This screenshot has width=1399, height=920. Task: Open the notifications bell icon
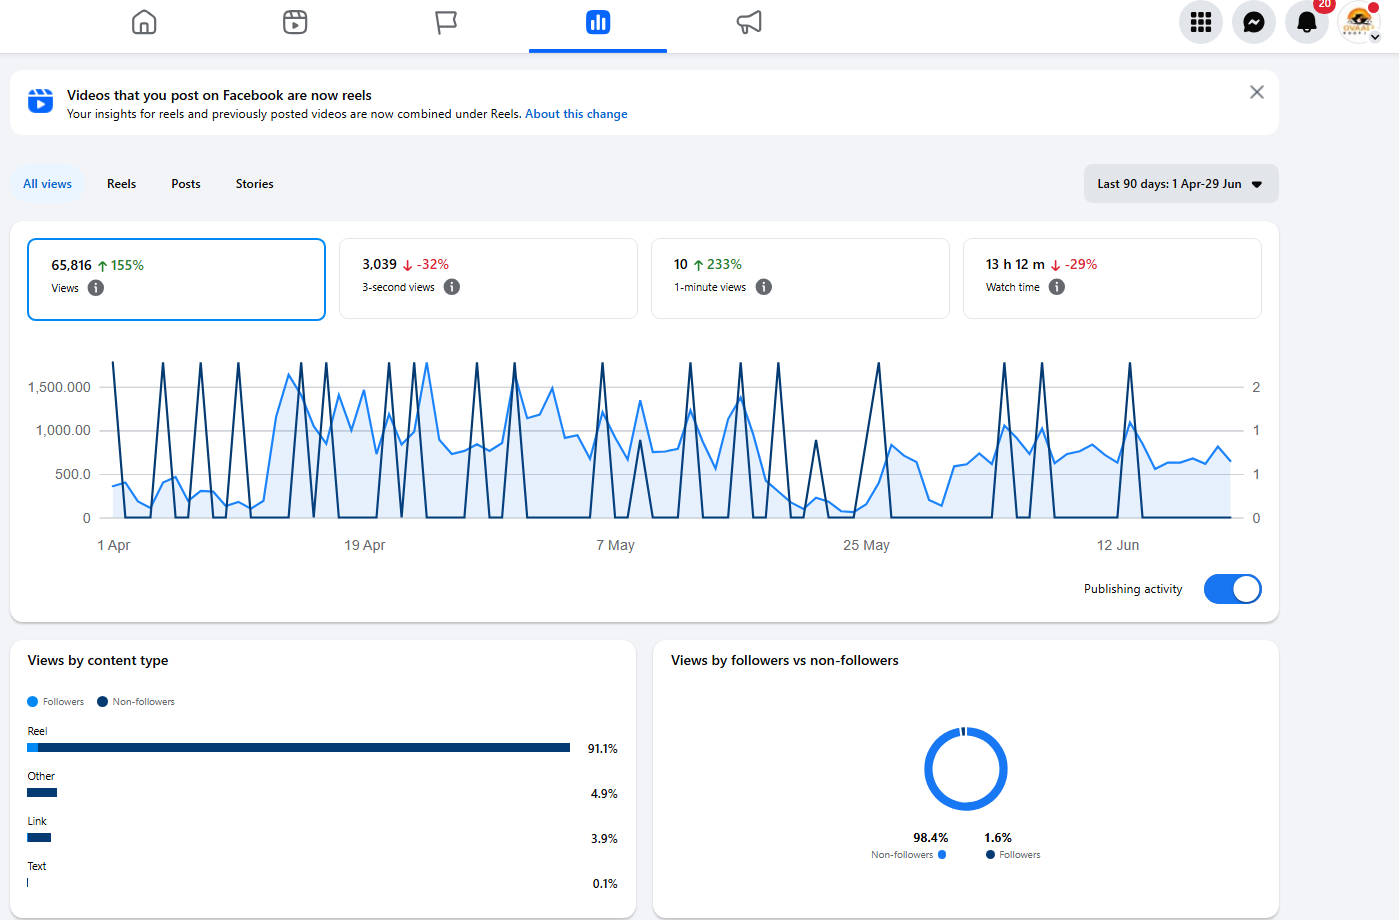click(1307, 22)
